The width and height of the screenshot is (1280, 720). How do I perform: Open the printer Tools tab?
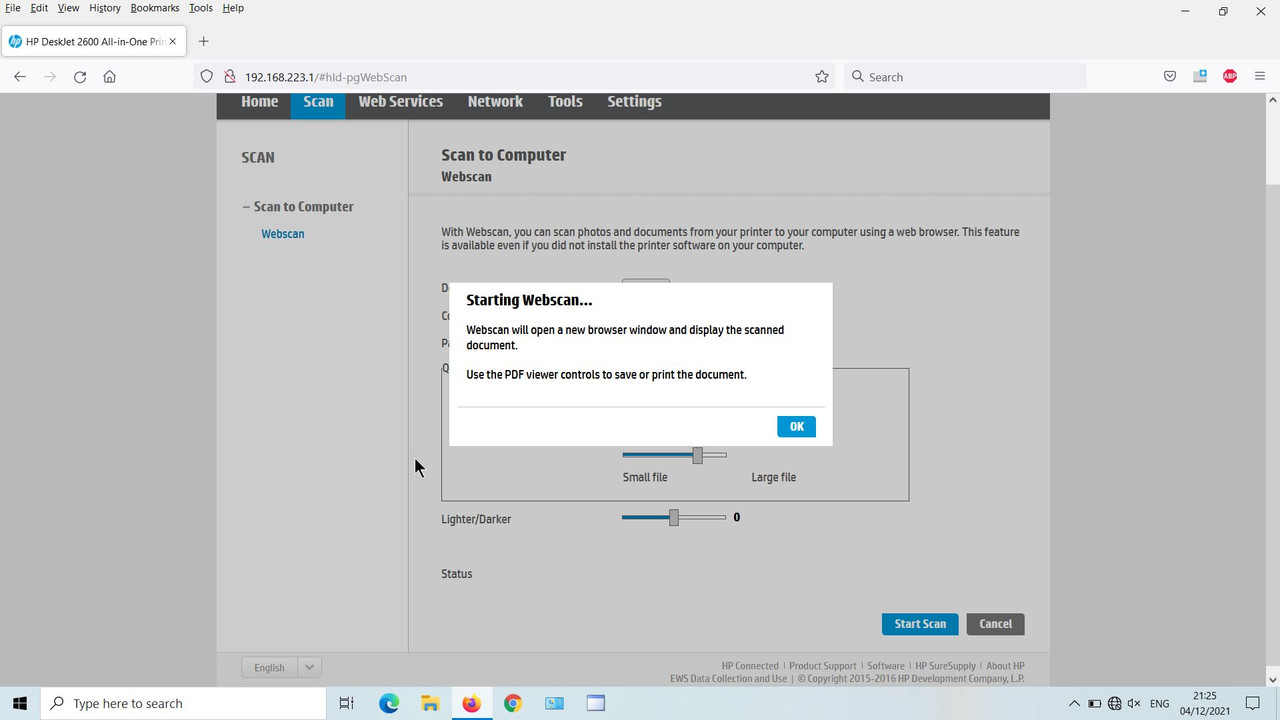[565, 102]
